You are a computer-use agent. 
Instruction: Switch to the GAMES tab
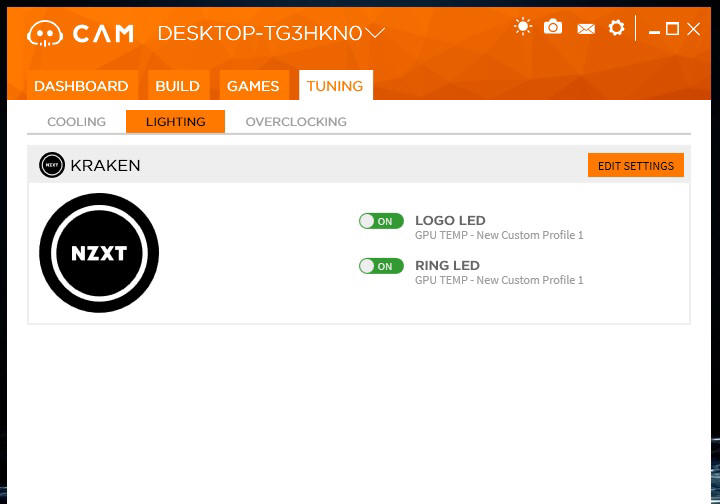pyautogui.click(x=253, y=85)
